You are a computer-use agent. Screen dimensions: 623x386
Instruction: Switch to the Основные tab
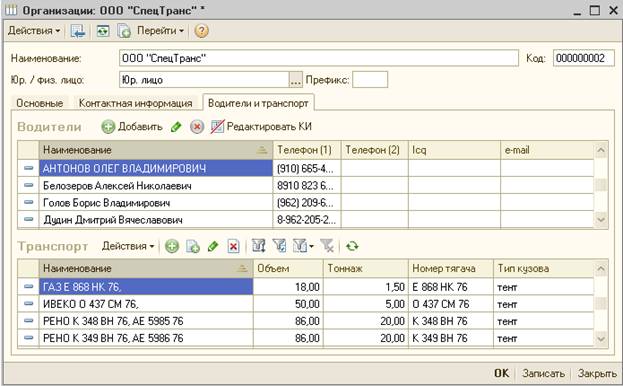[40, 103]
